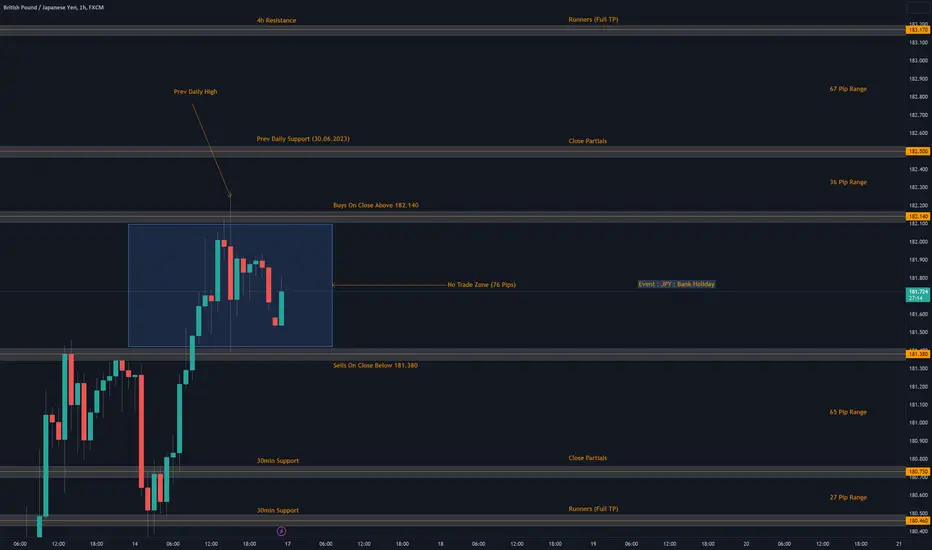Click the current price 181.724 tag

click(918, 294)
